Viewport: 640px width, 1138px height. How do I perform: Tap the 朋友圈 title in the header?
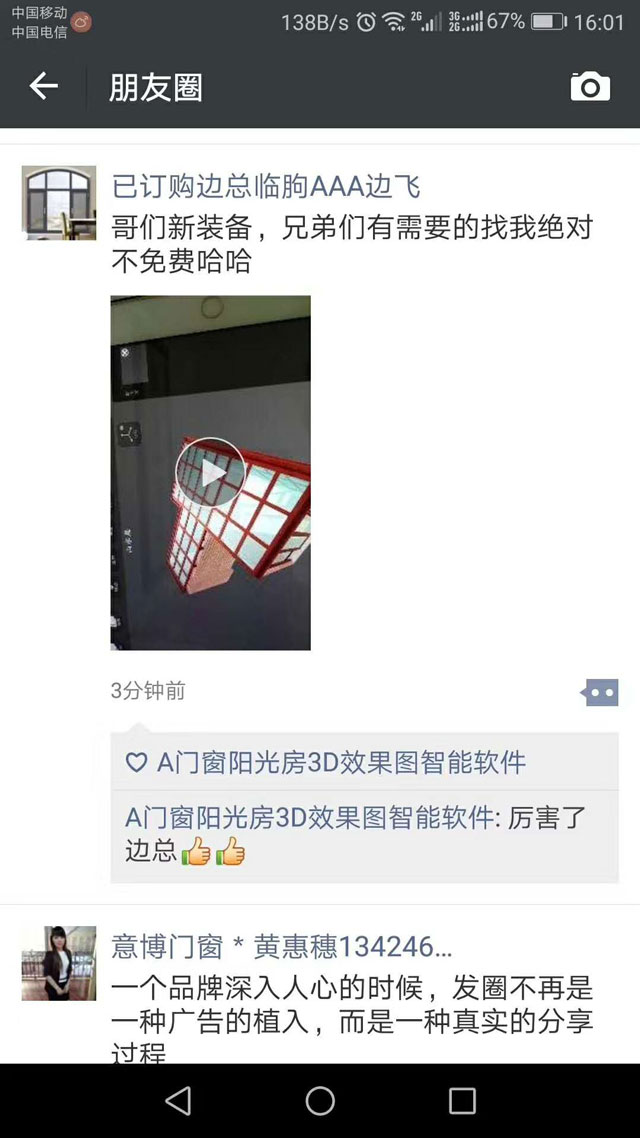[156, 88]
